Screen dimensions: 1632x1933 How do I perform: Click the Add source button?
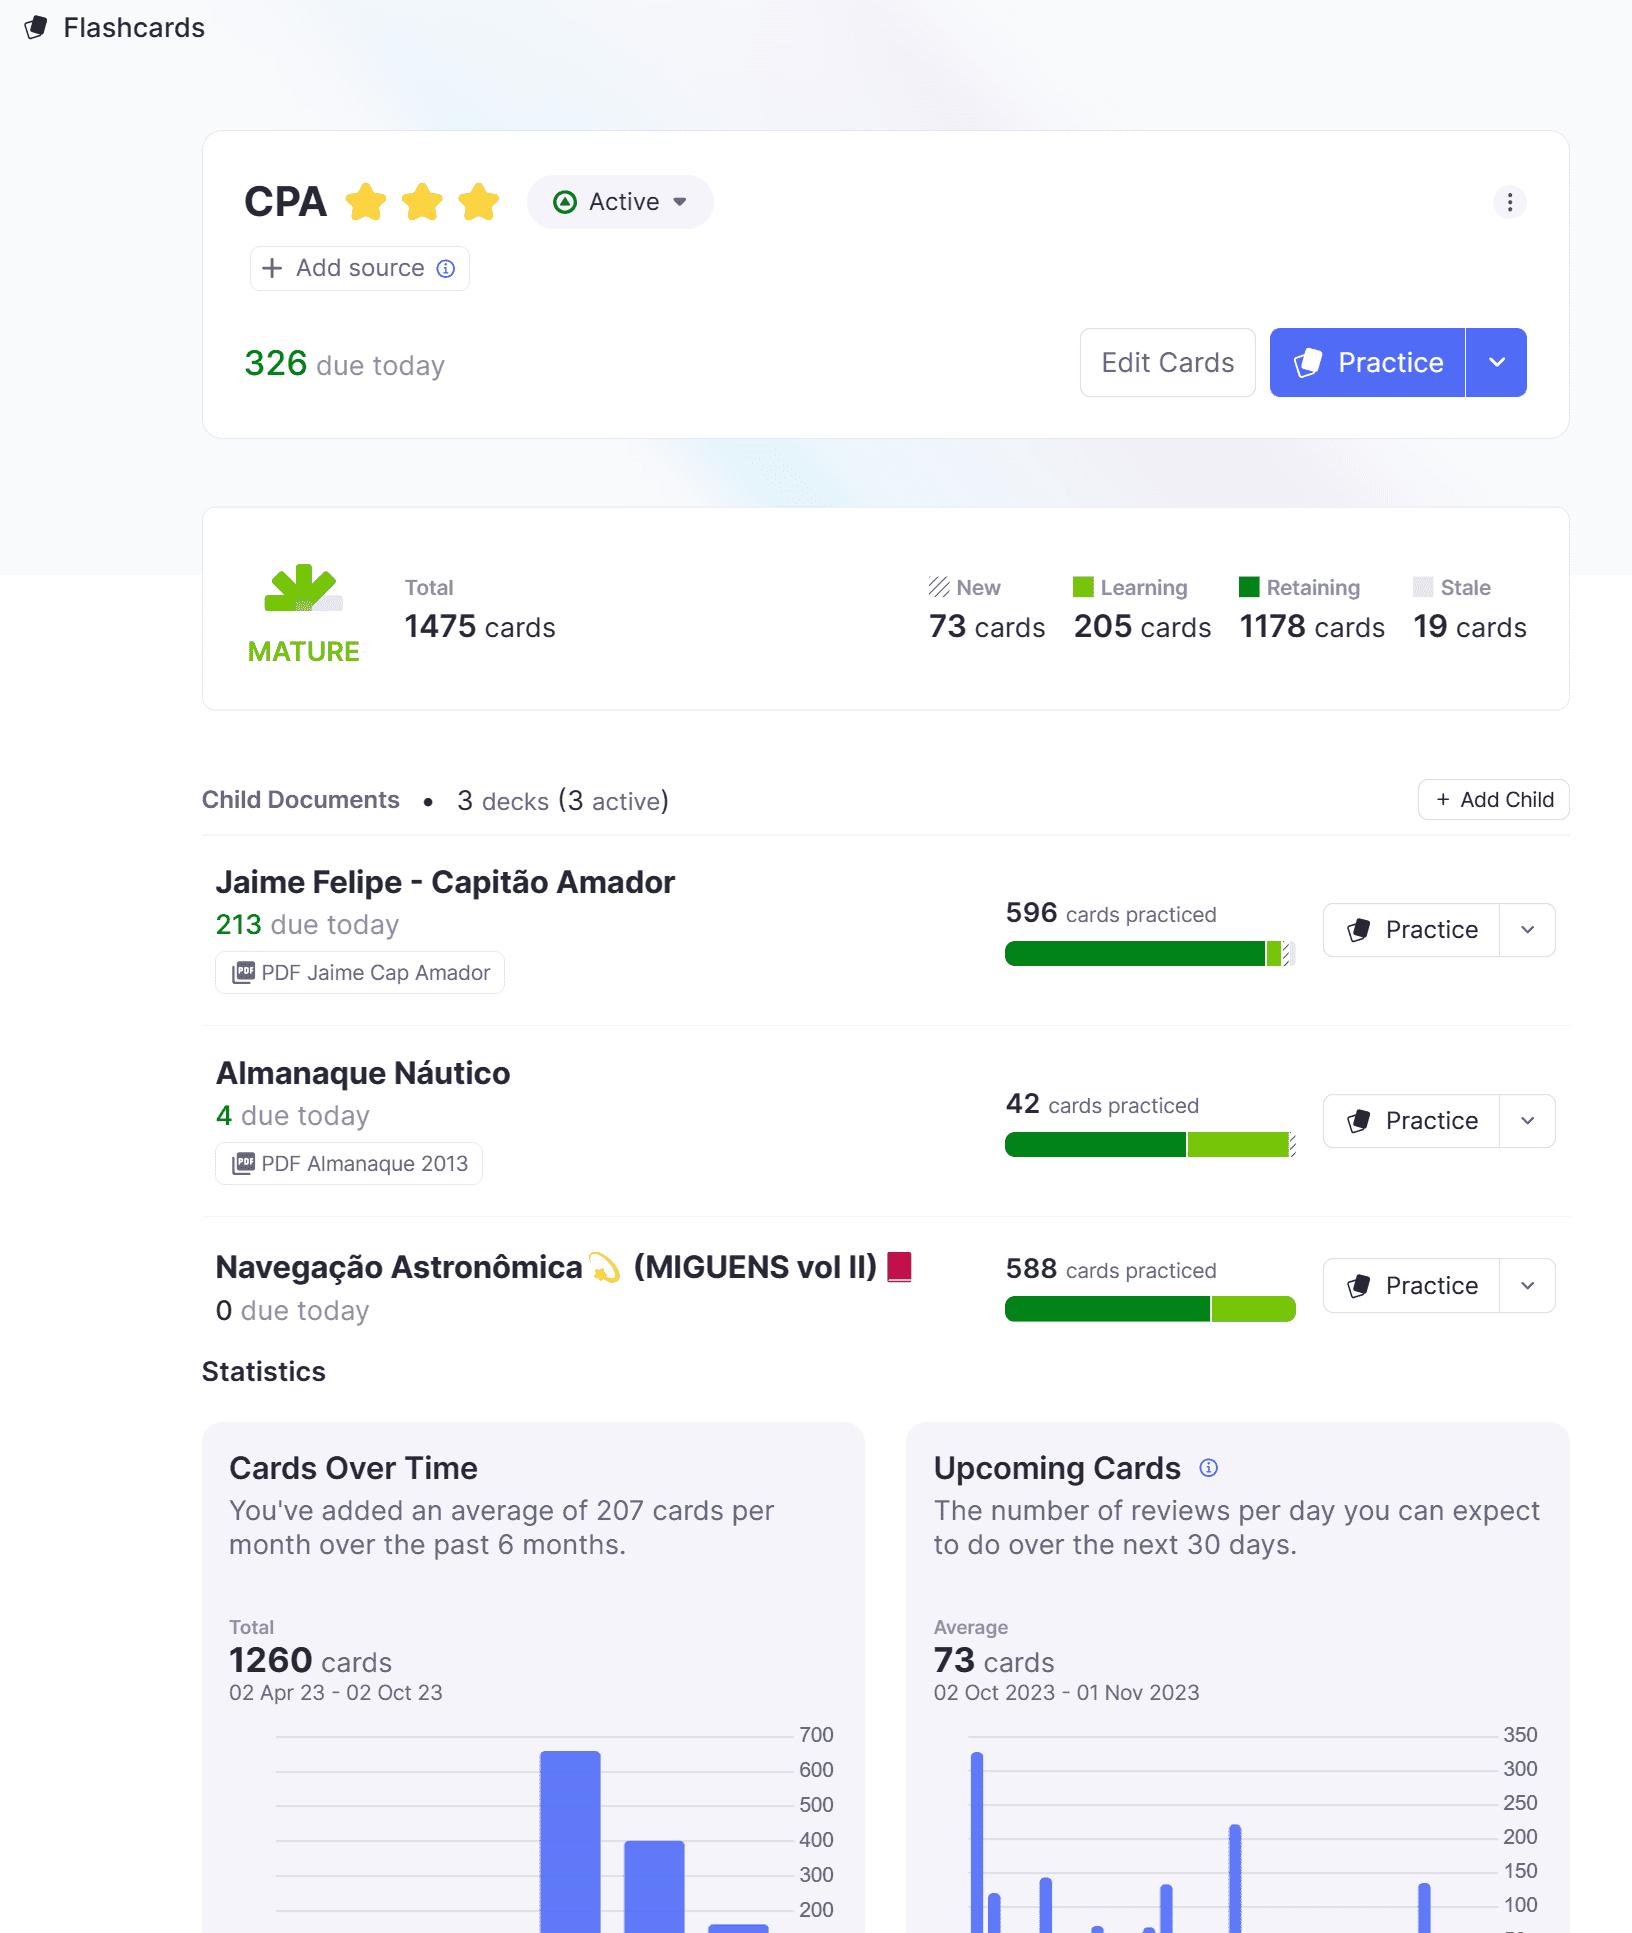pos(359,268)
